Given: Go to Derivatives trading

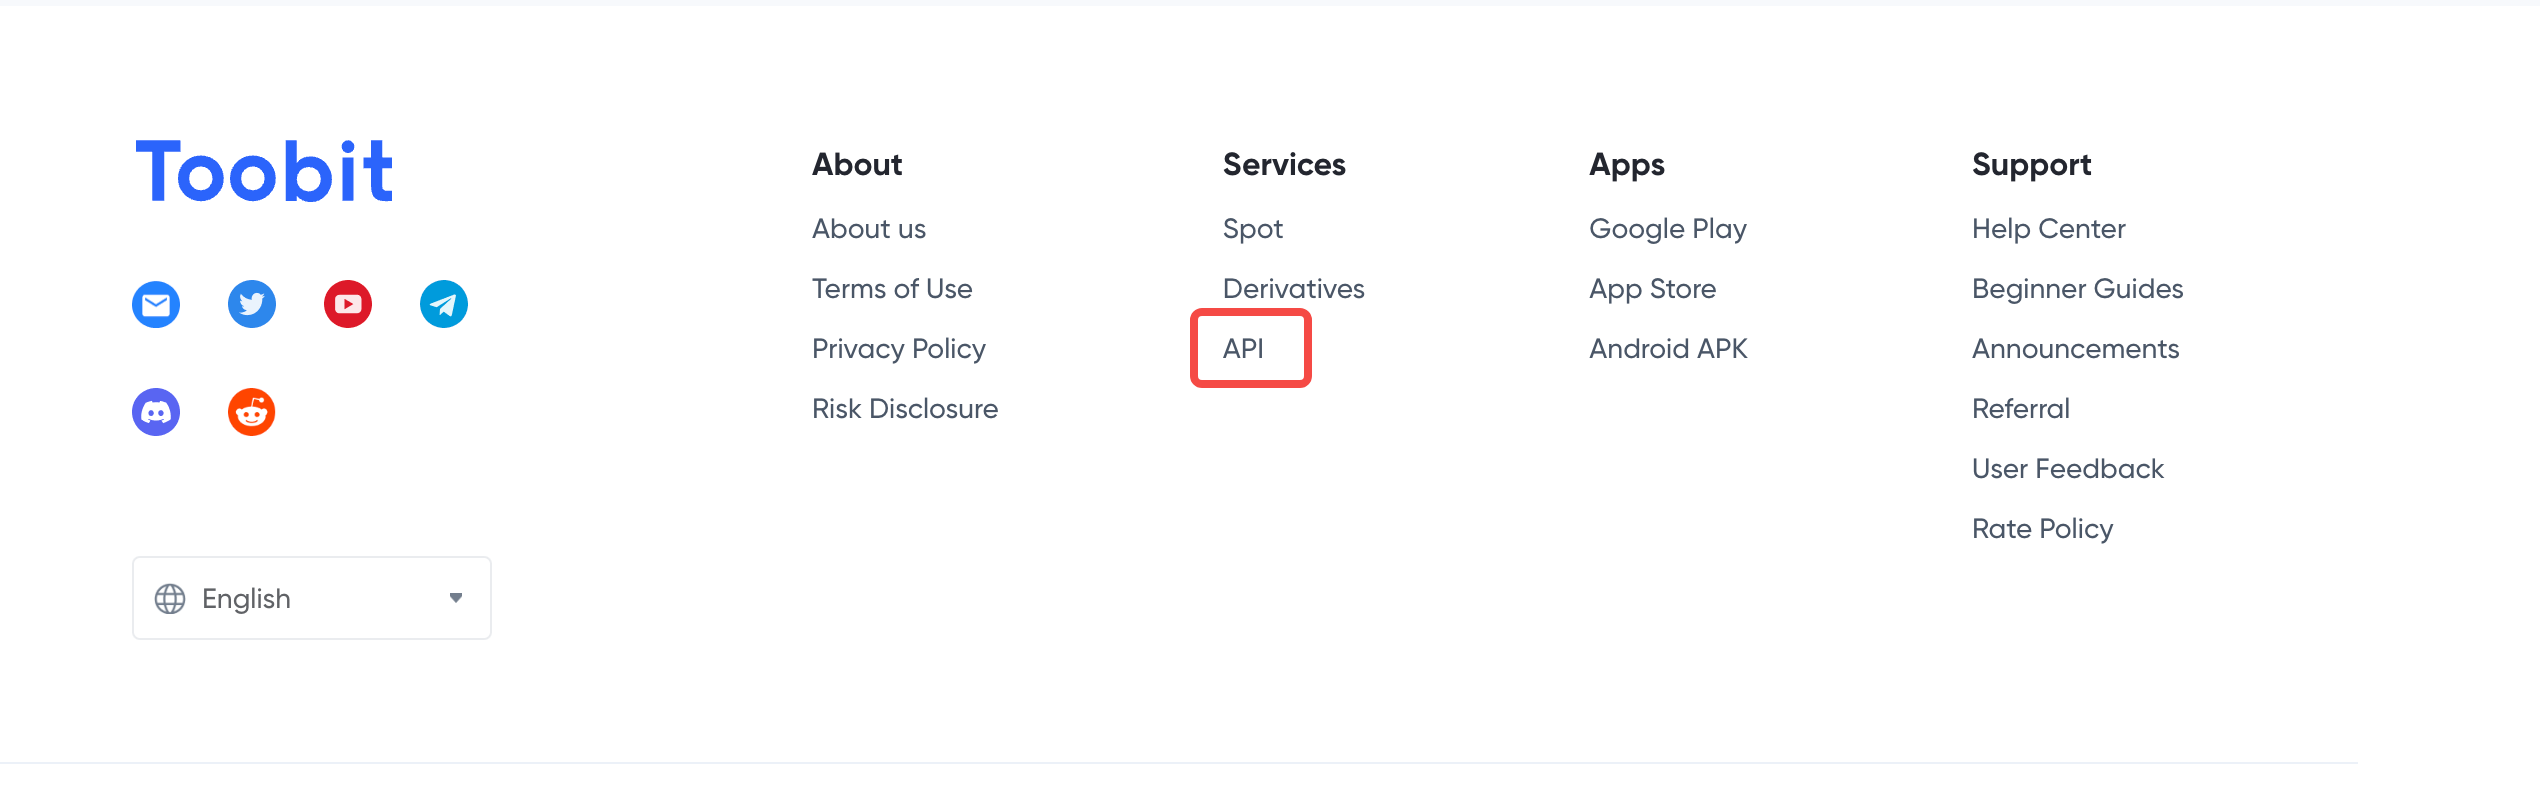Looking at the screenshot, I should (x=1294, y=289).
